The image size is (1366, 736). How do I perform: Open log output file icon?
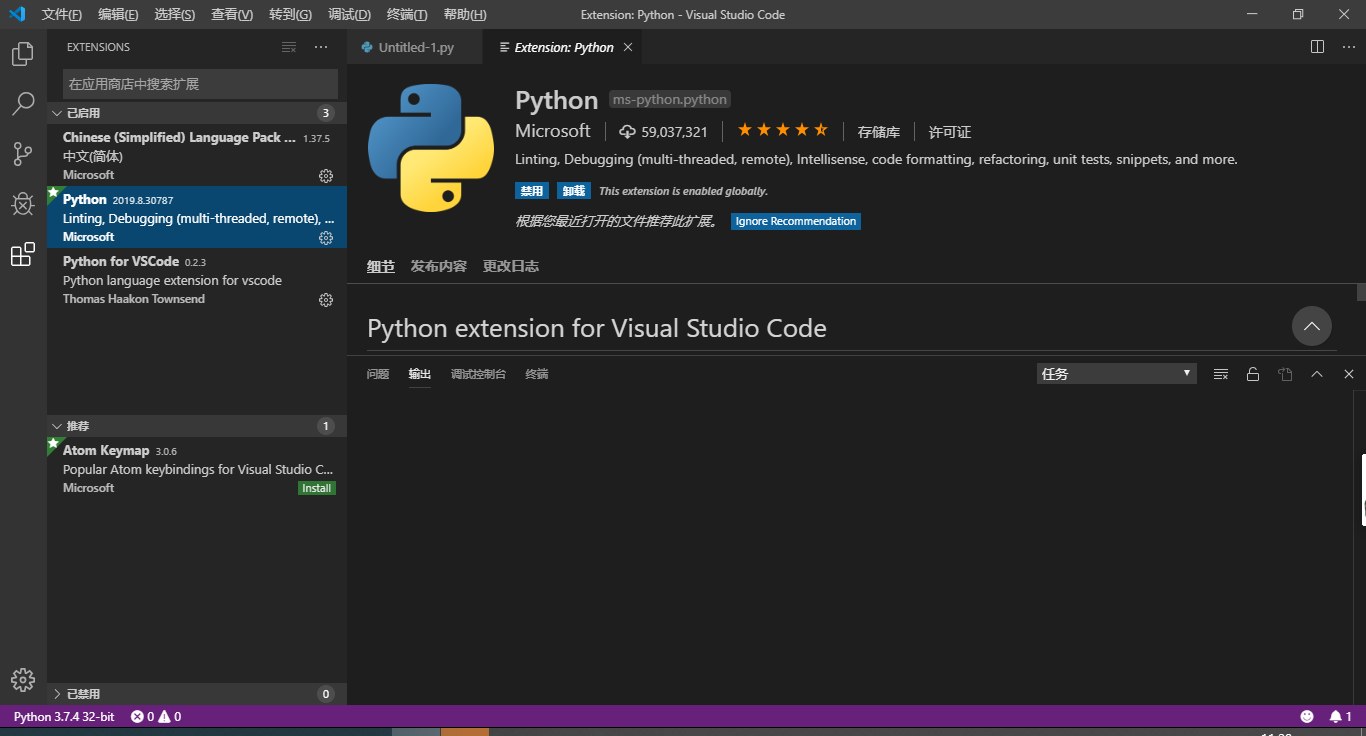click(1285, 374)
